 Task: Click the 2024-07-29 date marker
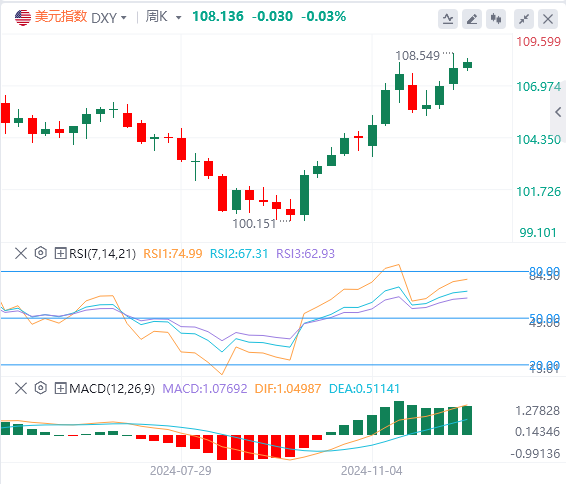pyautogui.click(x=180, y=471)
